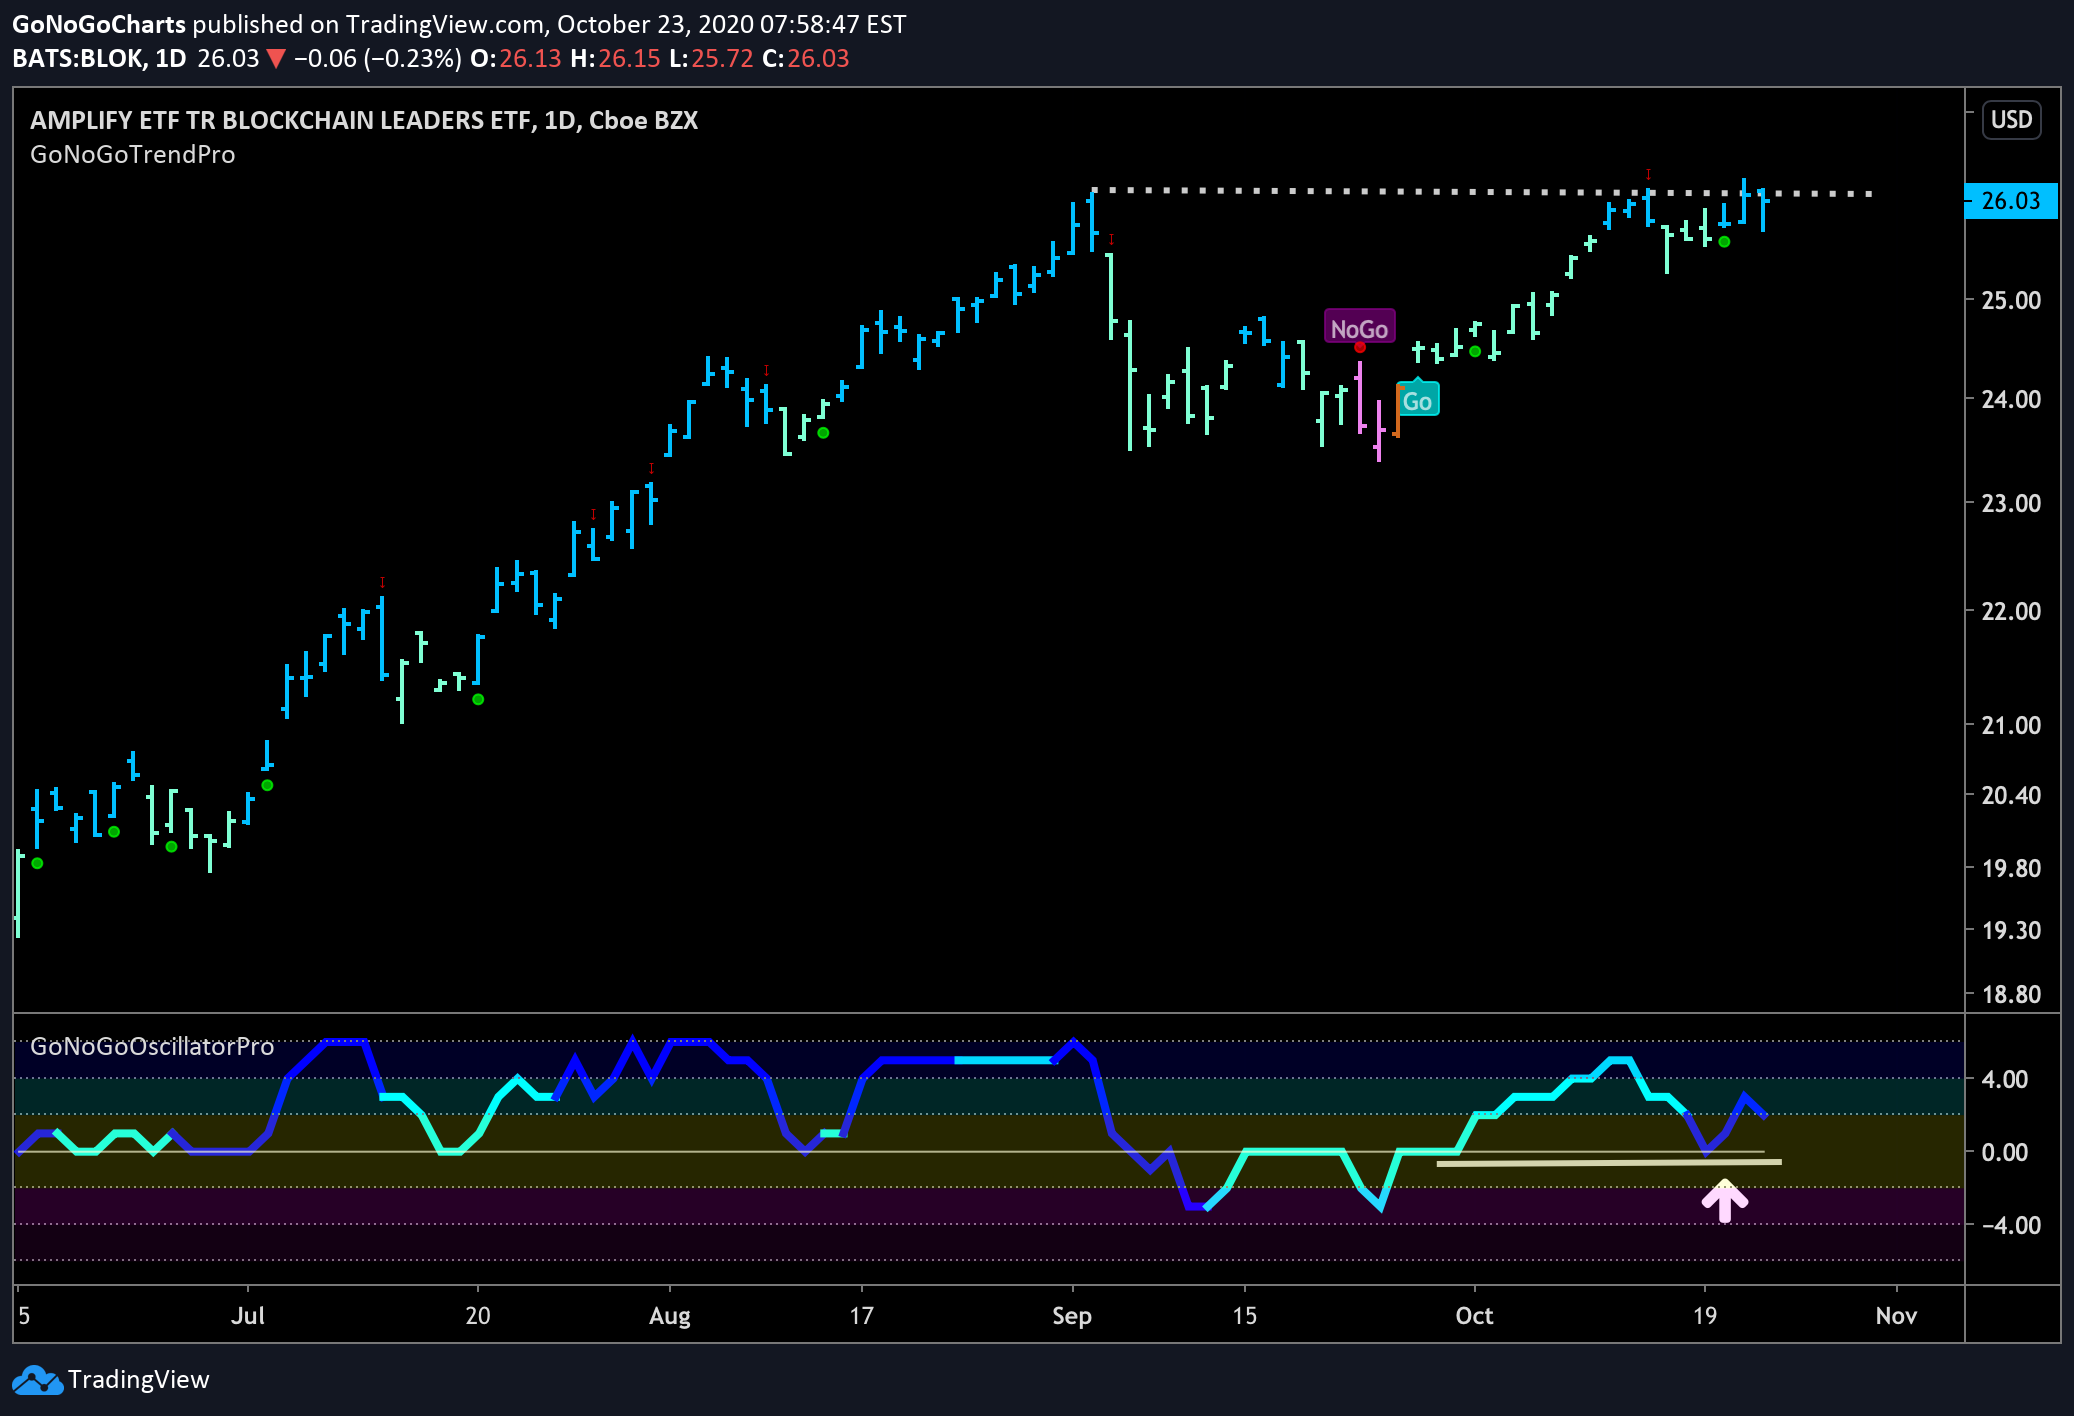Click the Amplify ETF Blockchain Leaders title
This screenshot has width=2074, height=1416.
click(x=364, y=121)
